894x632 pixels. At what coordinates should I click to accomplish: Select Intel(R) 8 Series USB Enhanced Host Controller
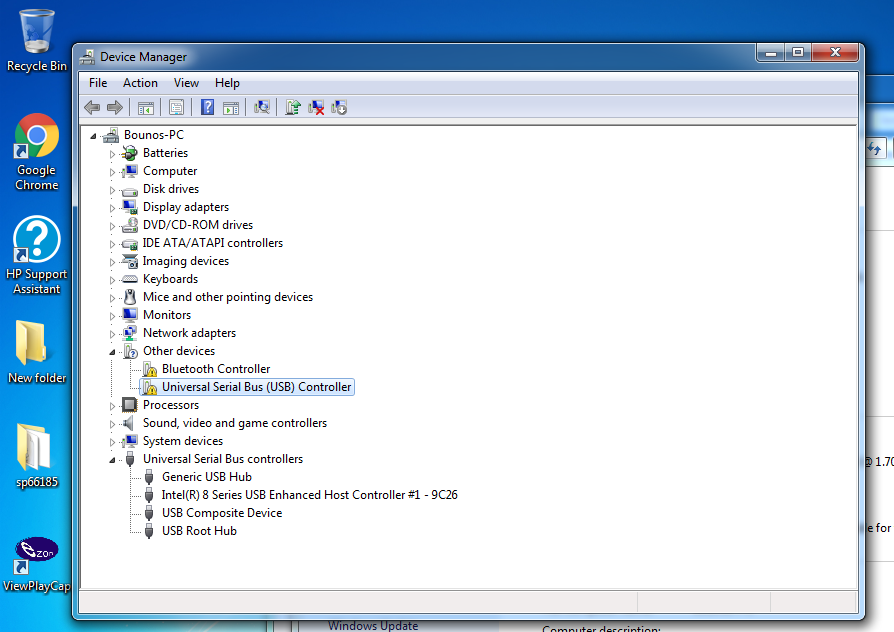309,495
